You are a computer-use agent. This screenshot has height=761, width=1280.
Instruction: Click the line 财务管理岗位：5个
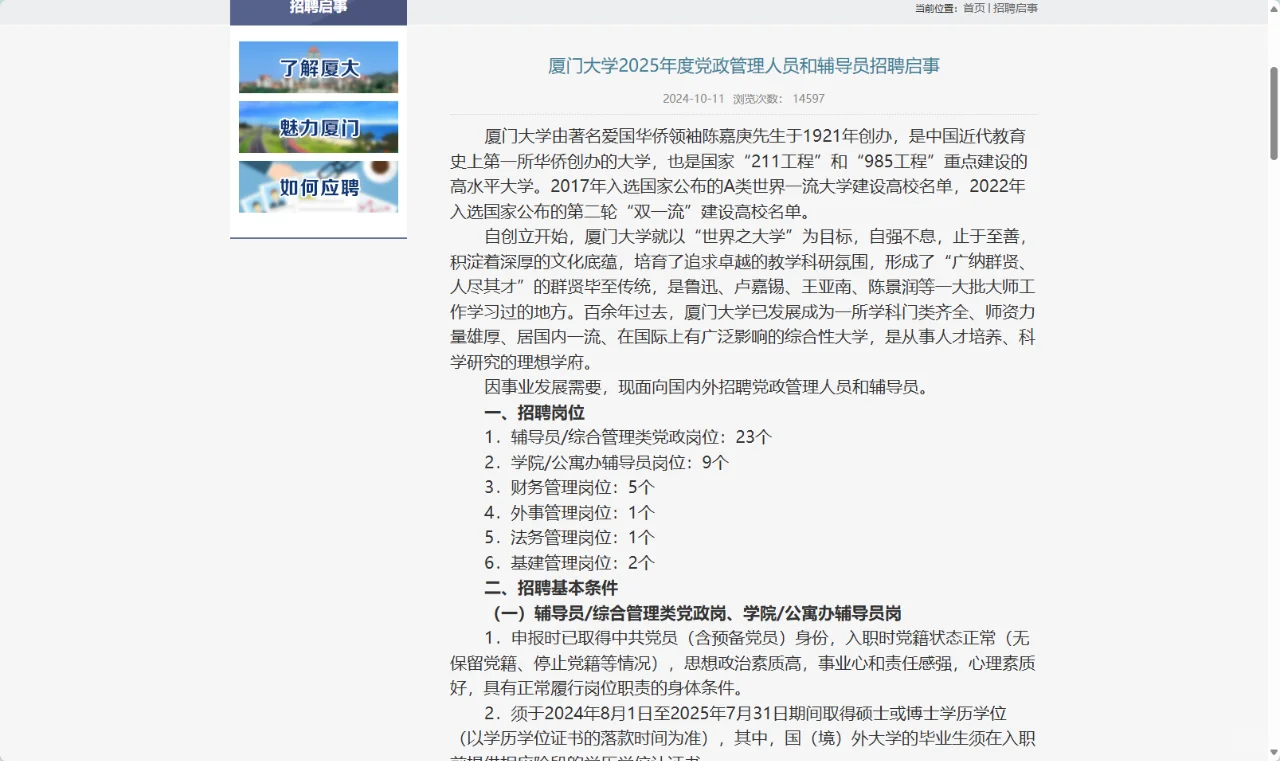pyautogui.click(x=569, y=488)
